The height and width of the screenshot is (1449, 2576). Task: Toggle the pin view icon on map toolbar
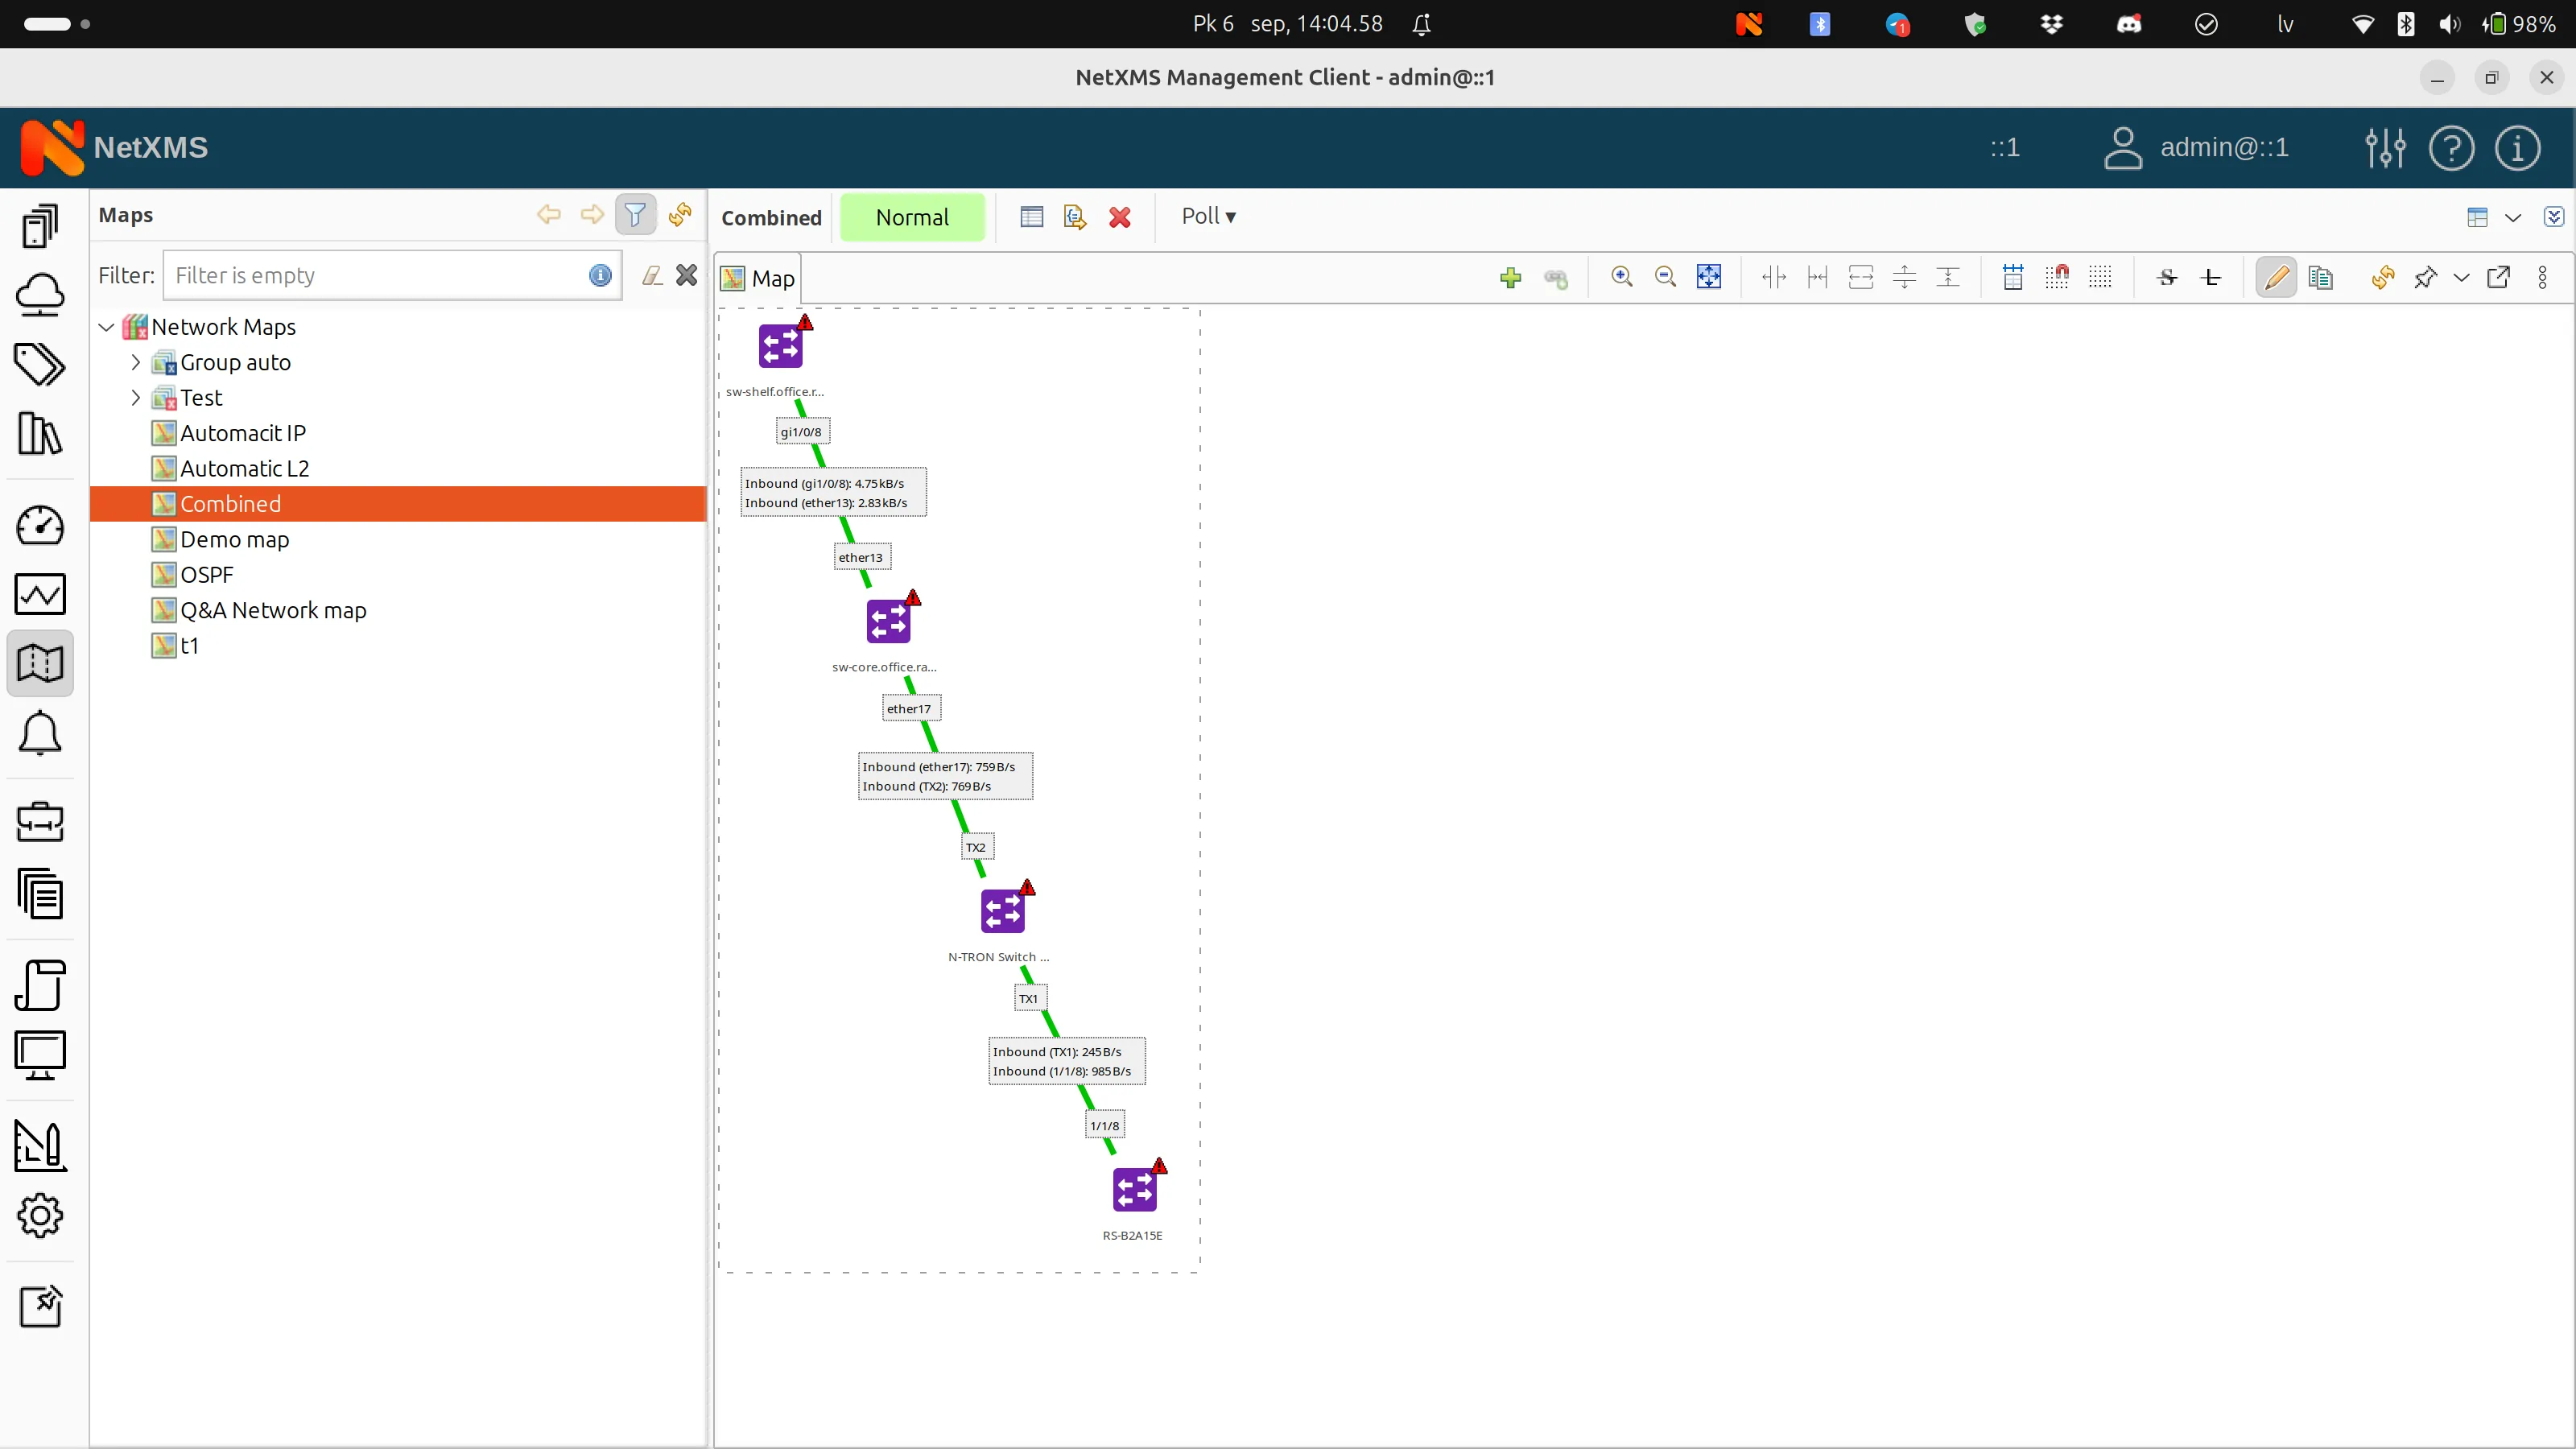point(2426,278)
